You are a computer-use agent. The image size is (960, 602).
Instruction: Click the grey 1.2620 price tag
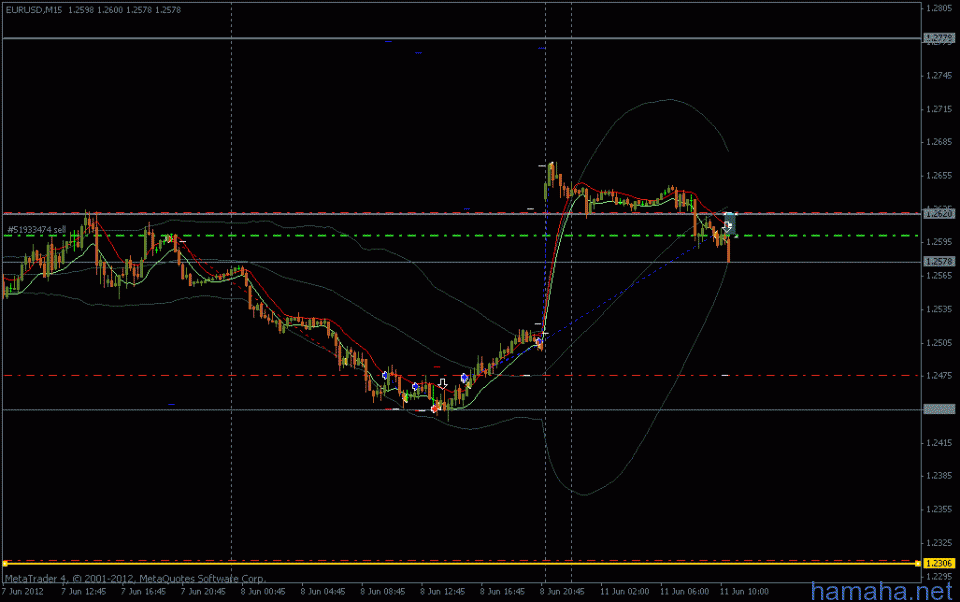click(938, 214)
